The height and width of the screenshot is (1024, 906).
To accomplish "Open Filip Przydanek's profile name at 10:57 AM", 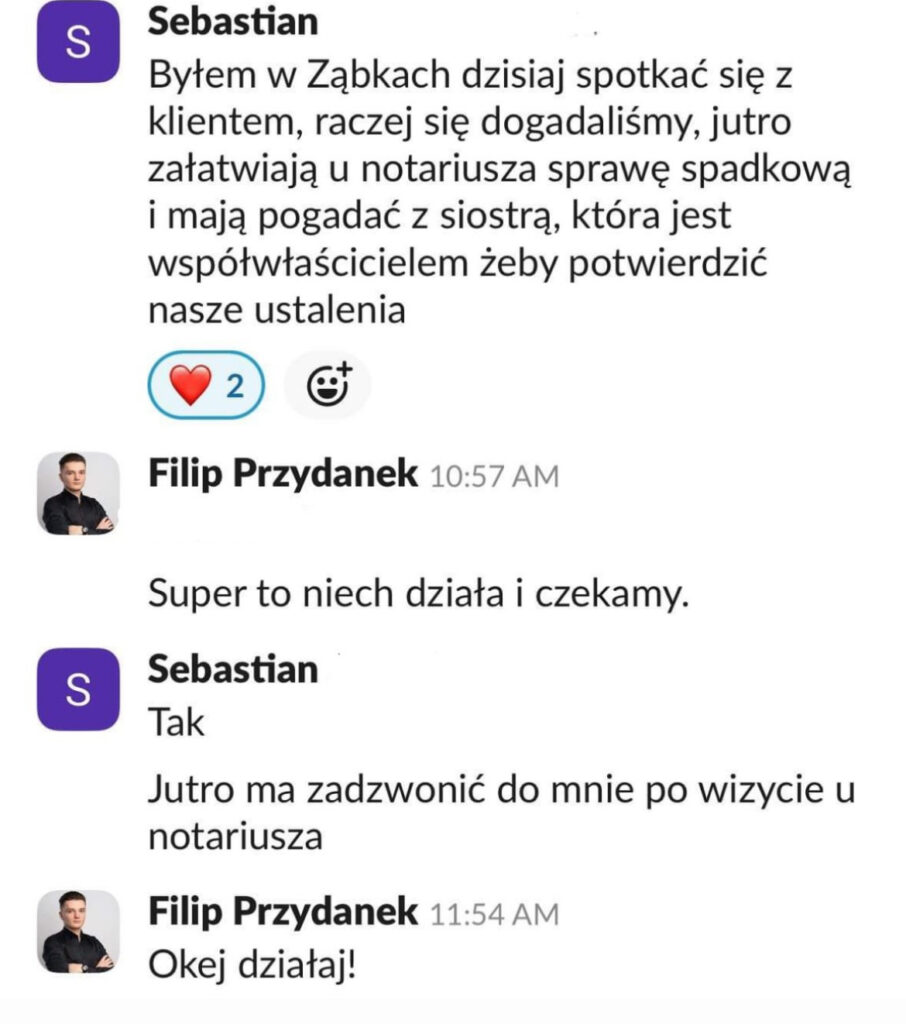I will click(283, 475).
